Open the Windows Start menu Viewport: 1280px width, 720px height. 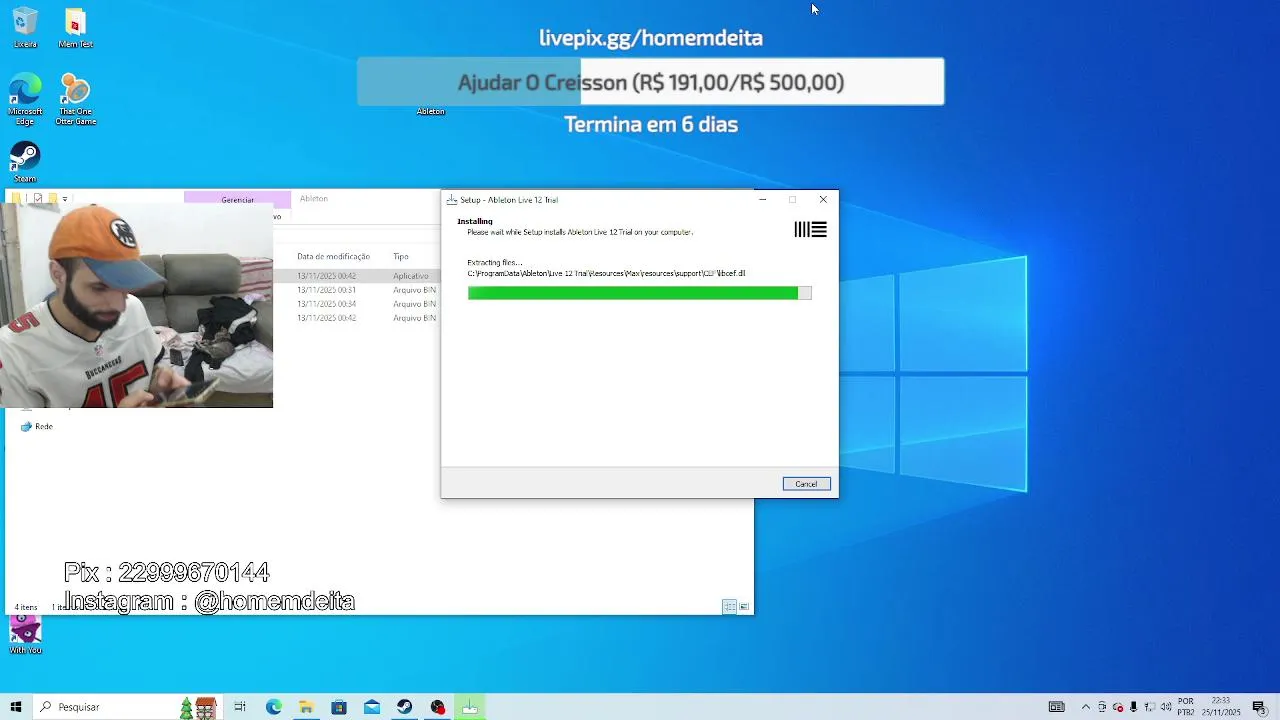pyautogui.click(x=16, y=707)
